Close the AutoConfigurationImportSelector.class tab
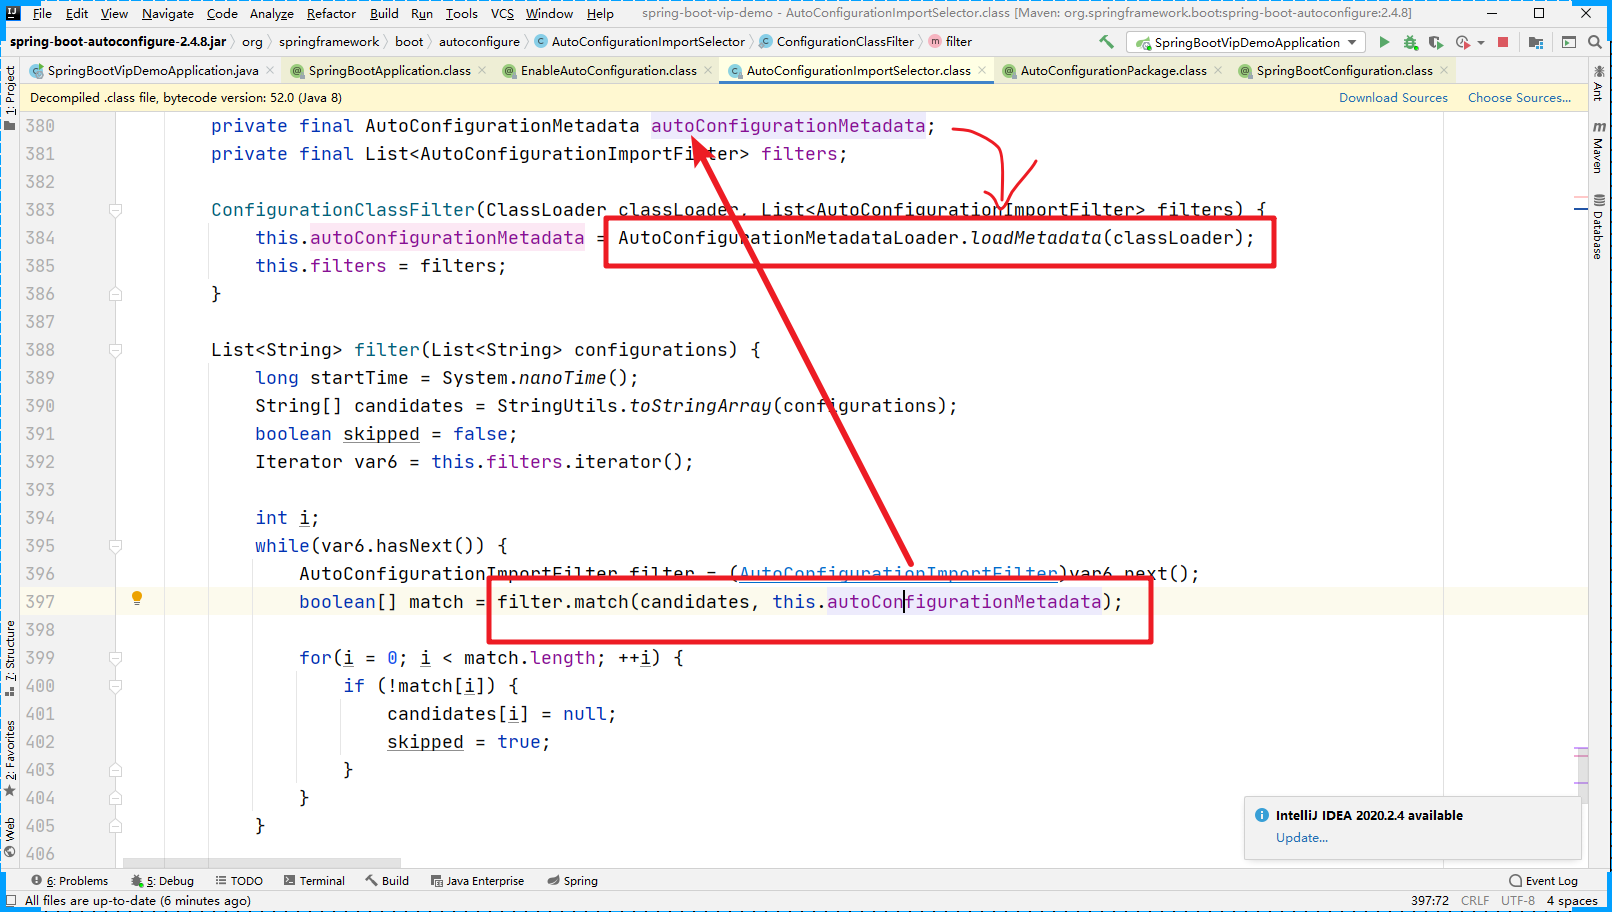This screenshot has width=1612, height=912. coord(982,70)
